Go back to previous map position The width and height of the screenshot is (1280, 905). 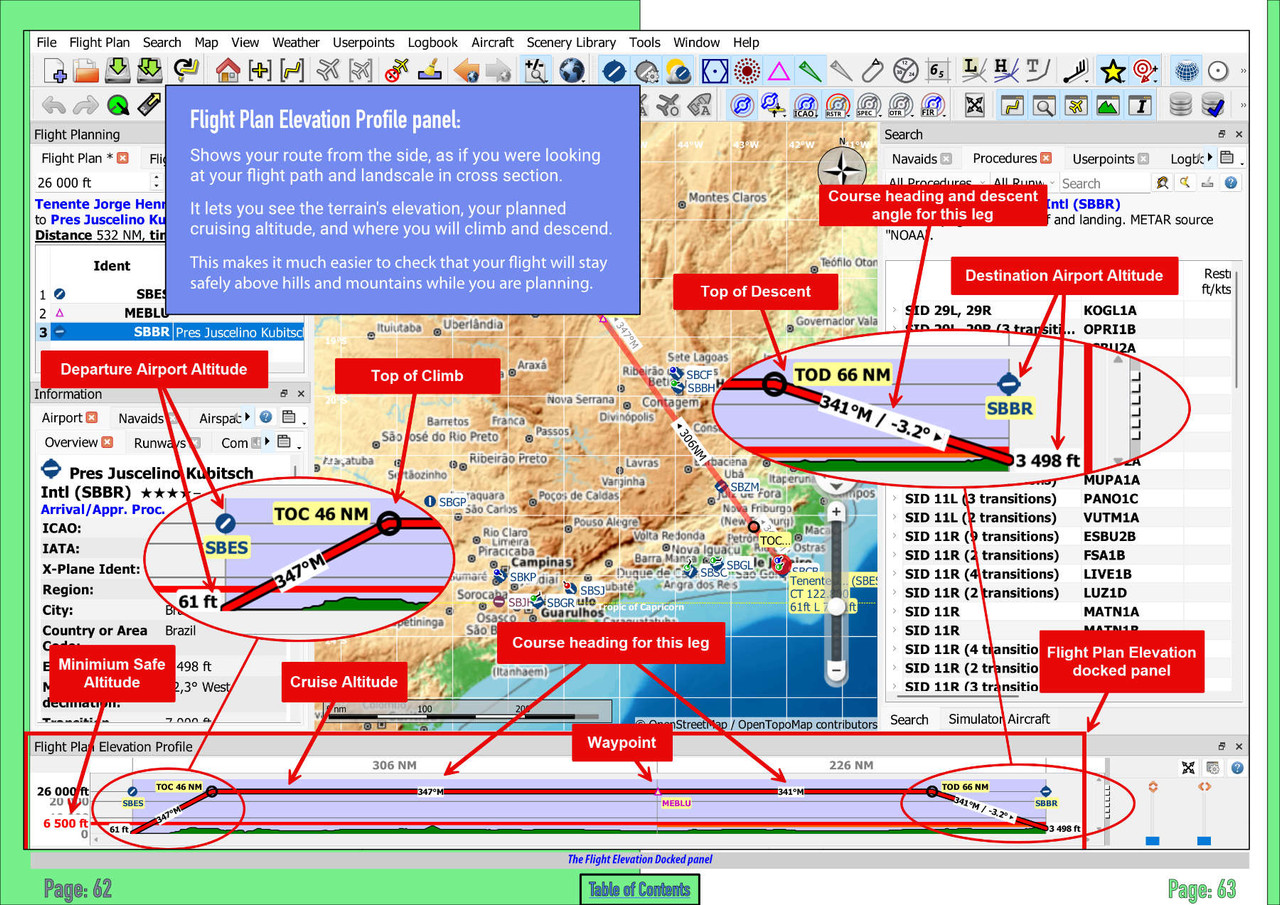(465, 70)
